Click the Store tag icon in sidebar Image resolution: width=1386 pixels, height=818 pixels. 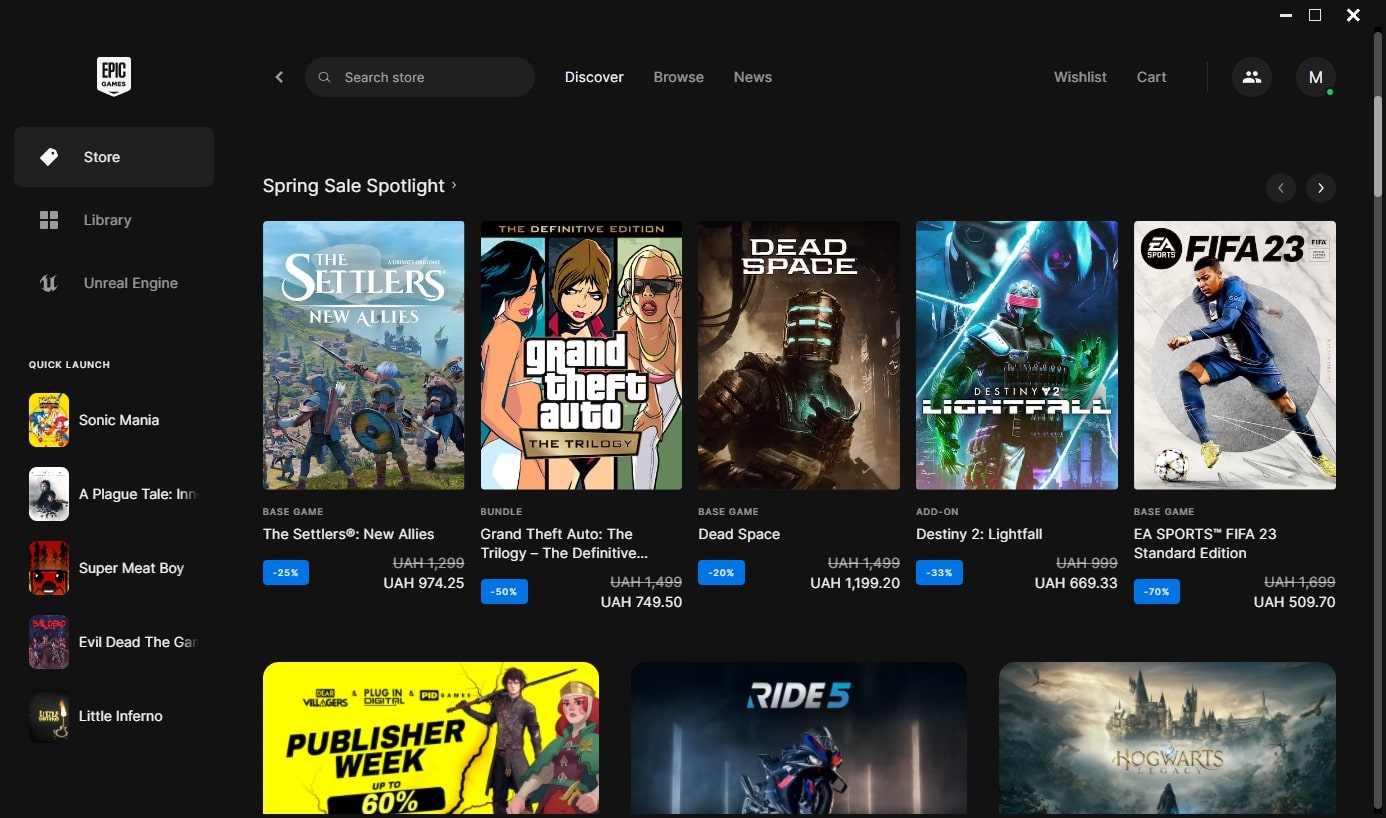(x=49, y=157)
